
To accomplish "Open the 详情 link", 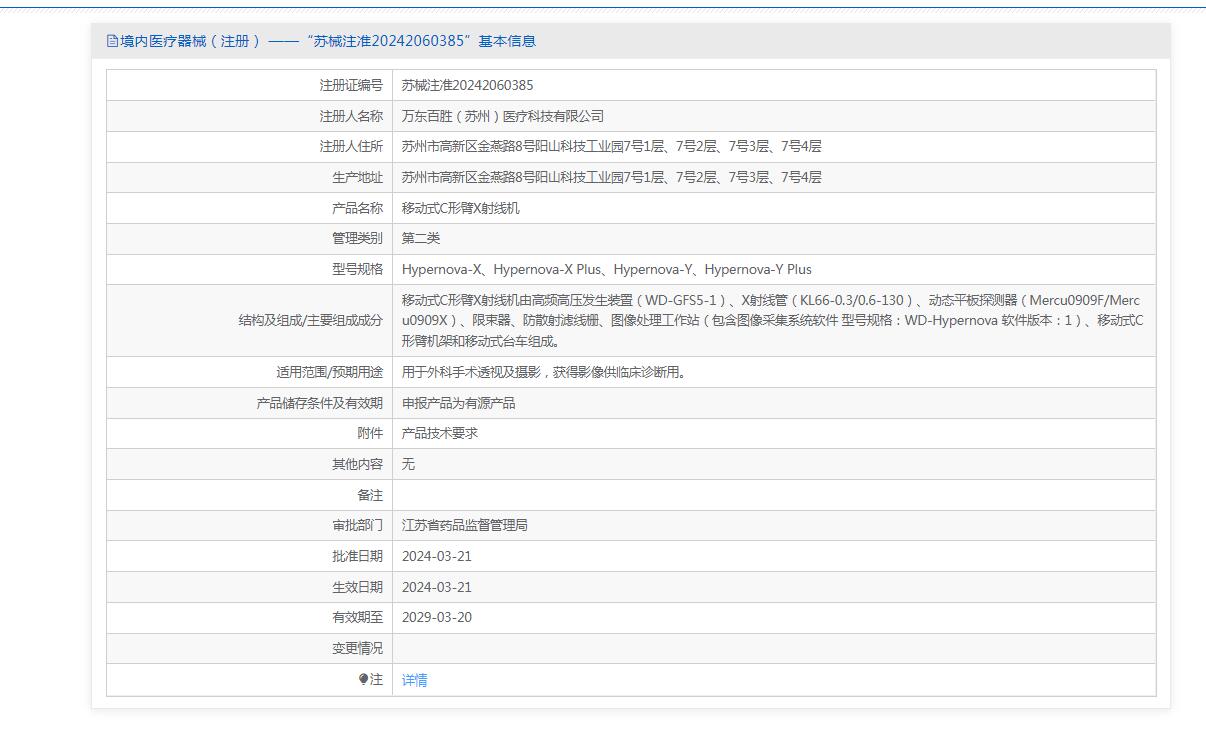I will point(414,680).
